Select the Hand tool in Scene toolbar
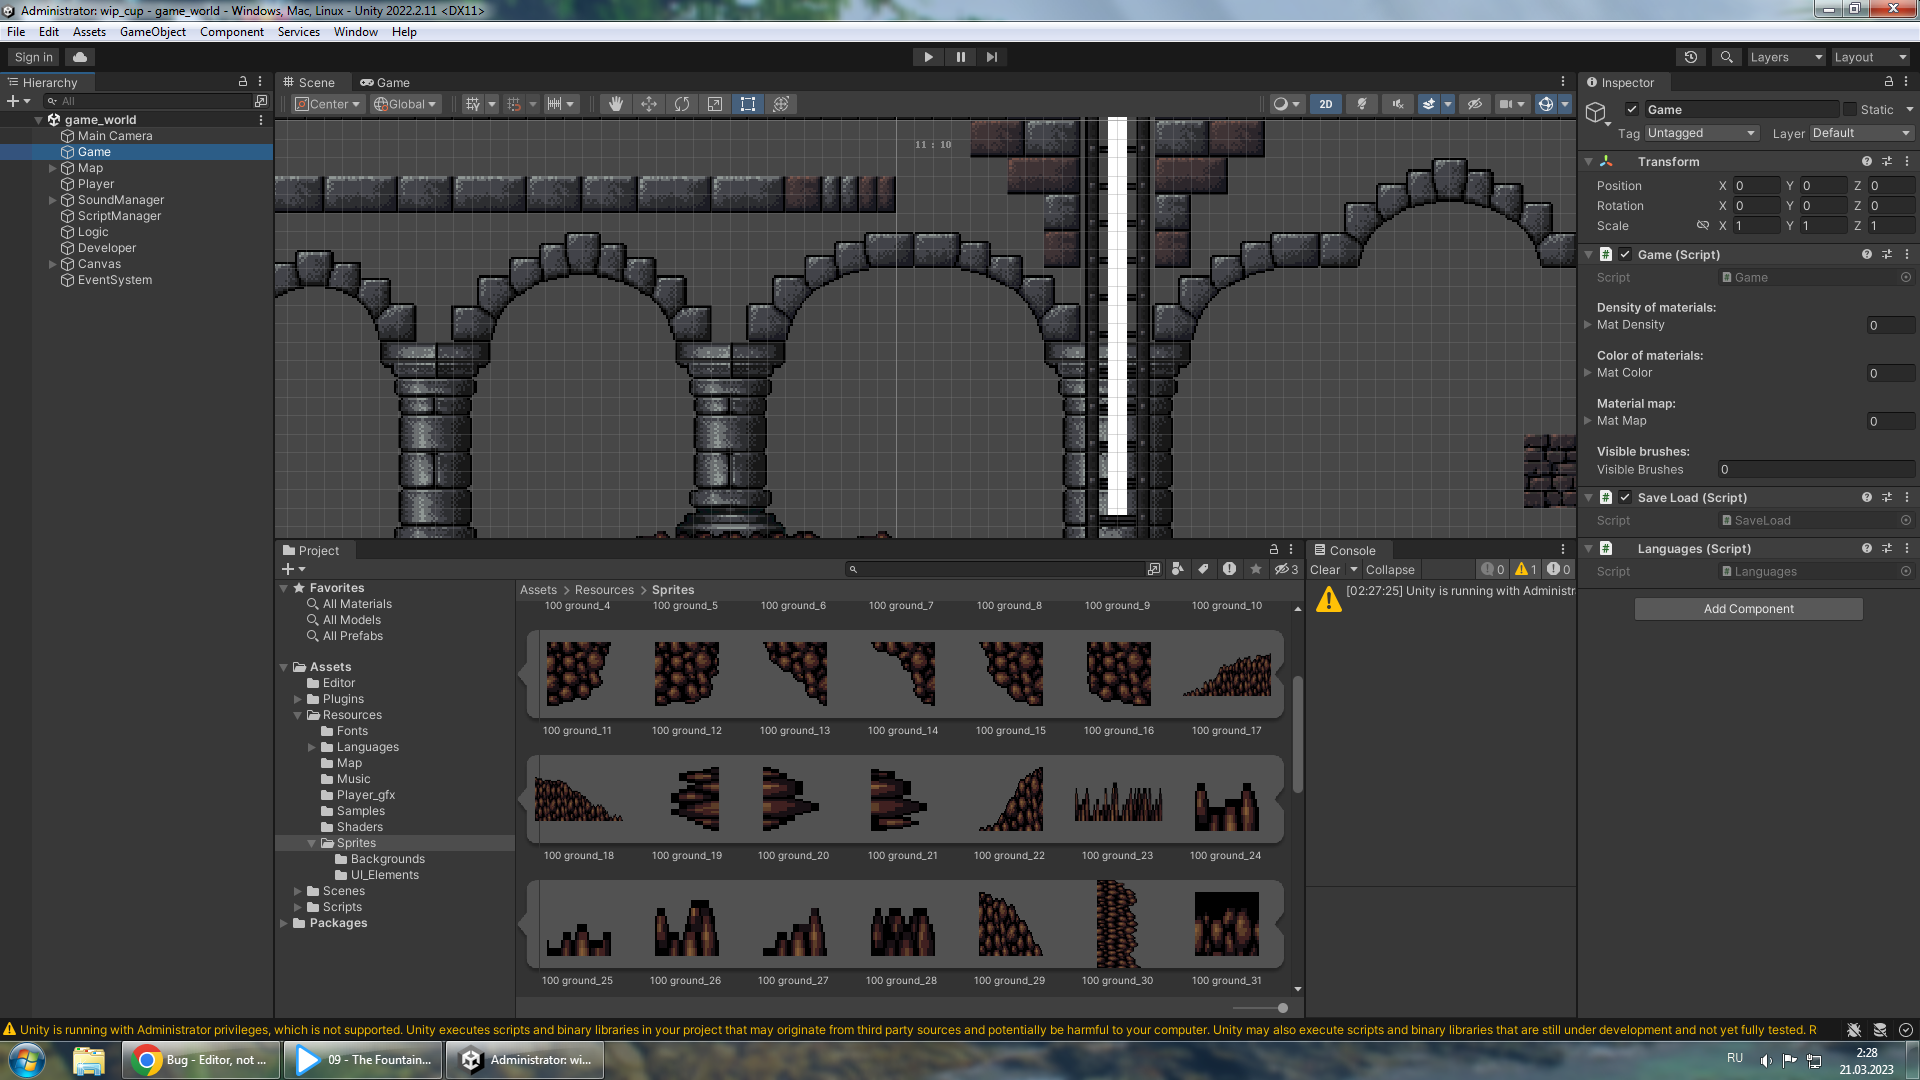The image size is (1920, 1080). click(616, 104)
